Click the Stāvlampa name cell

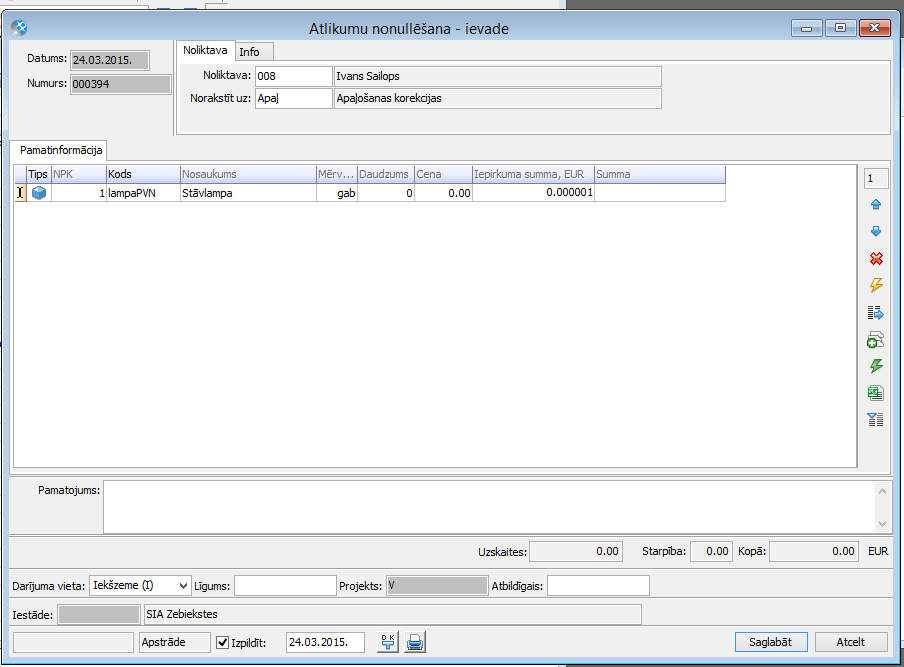[248, 193]
